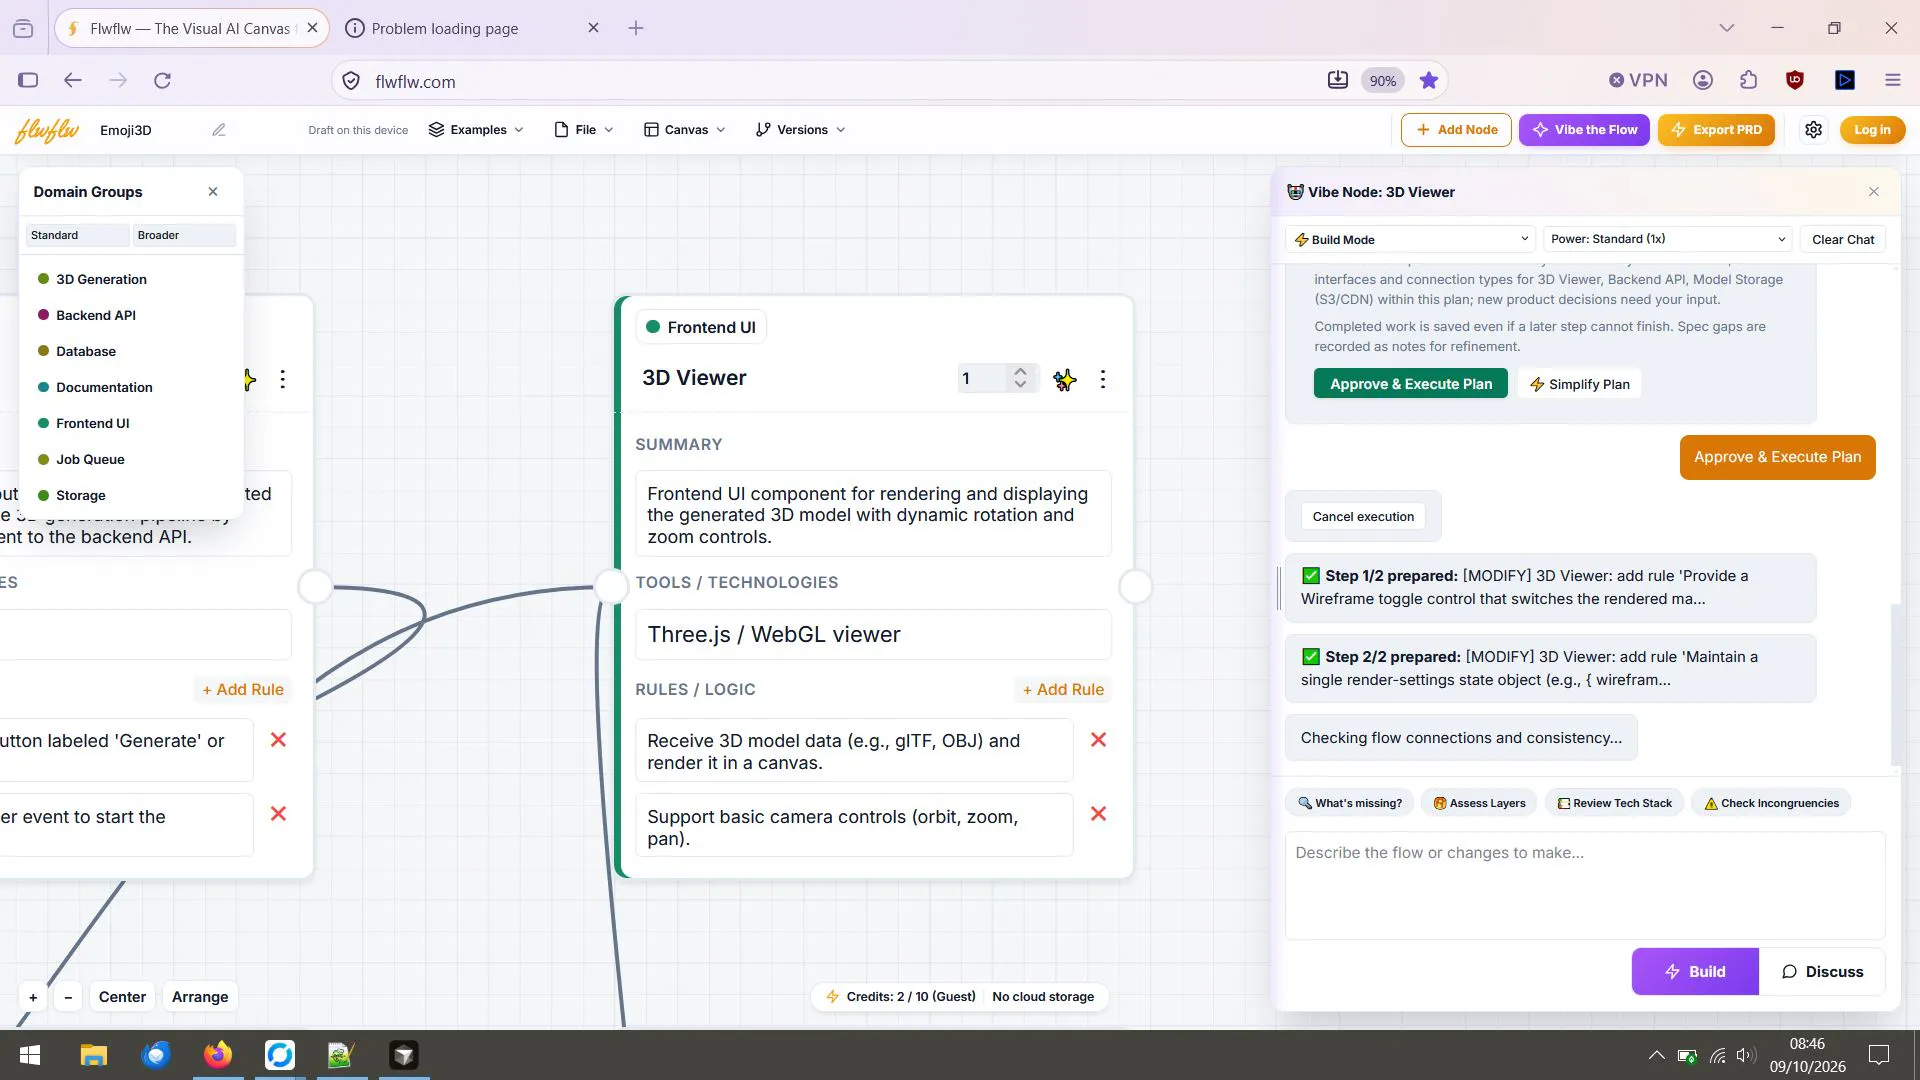Edit project name pencil icon
This screenshot has width=1920, height=1080.
pos(218,130)
